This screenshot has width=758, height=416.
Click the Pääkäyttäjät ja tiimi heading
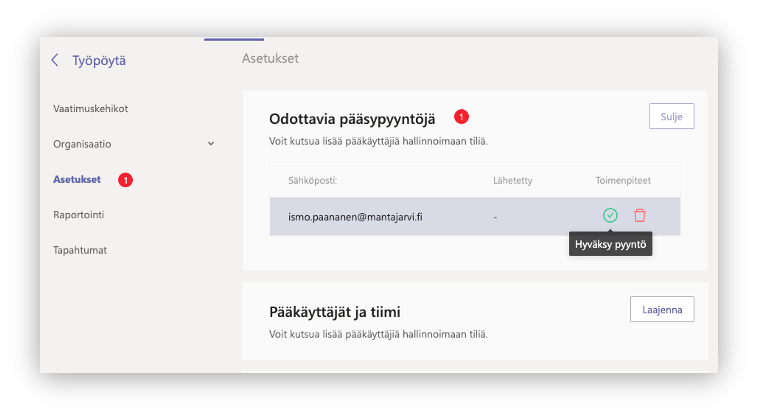(x=335, y=312)
